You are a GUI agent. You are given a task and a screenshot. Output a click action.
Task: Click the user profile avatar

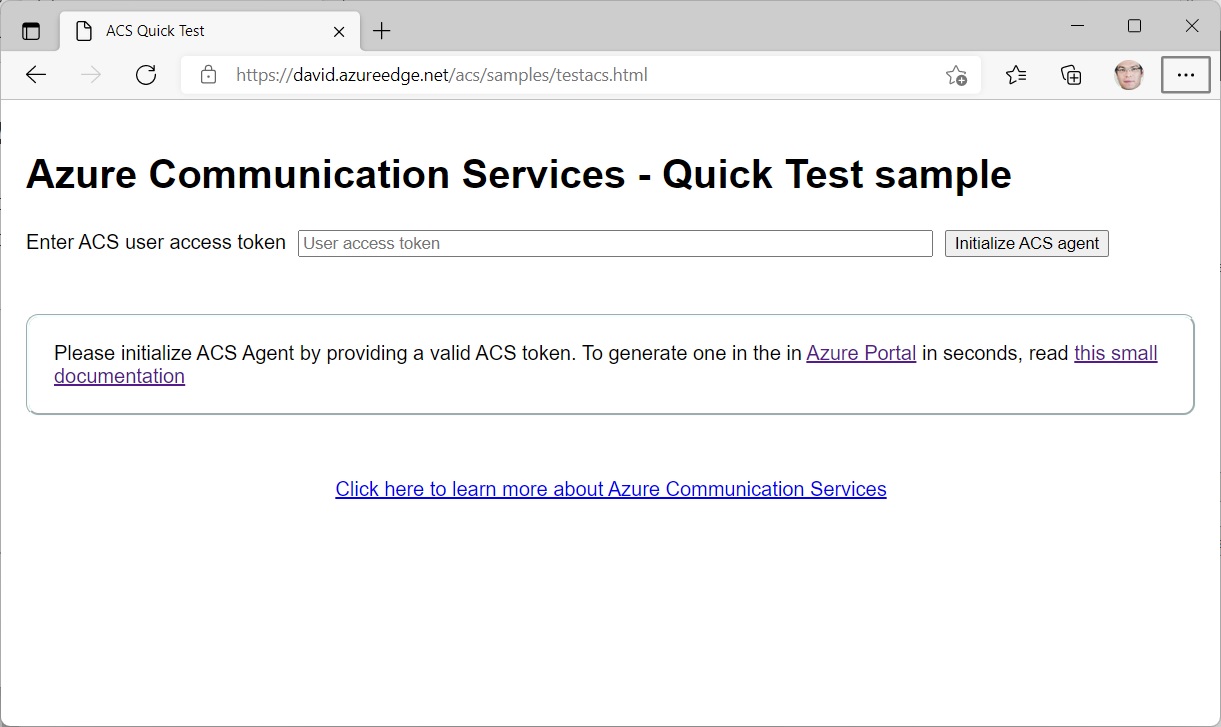tap(1128, 75)
